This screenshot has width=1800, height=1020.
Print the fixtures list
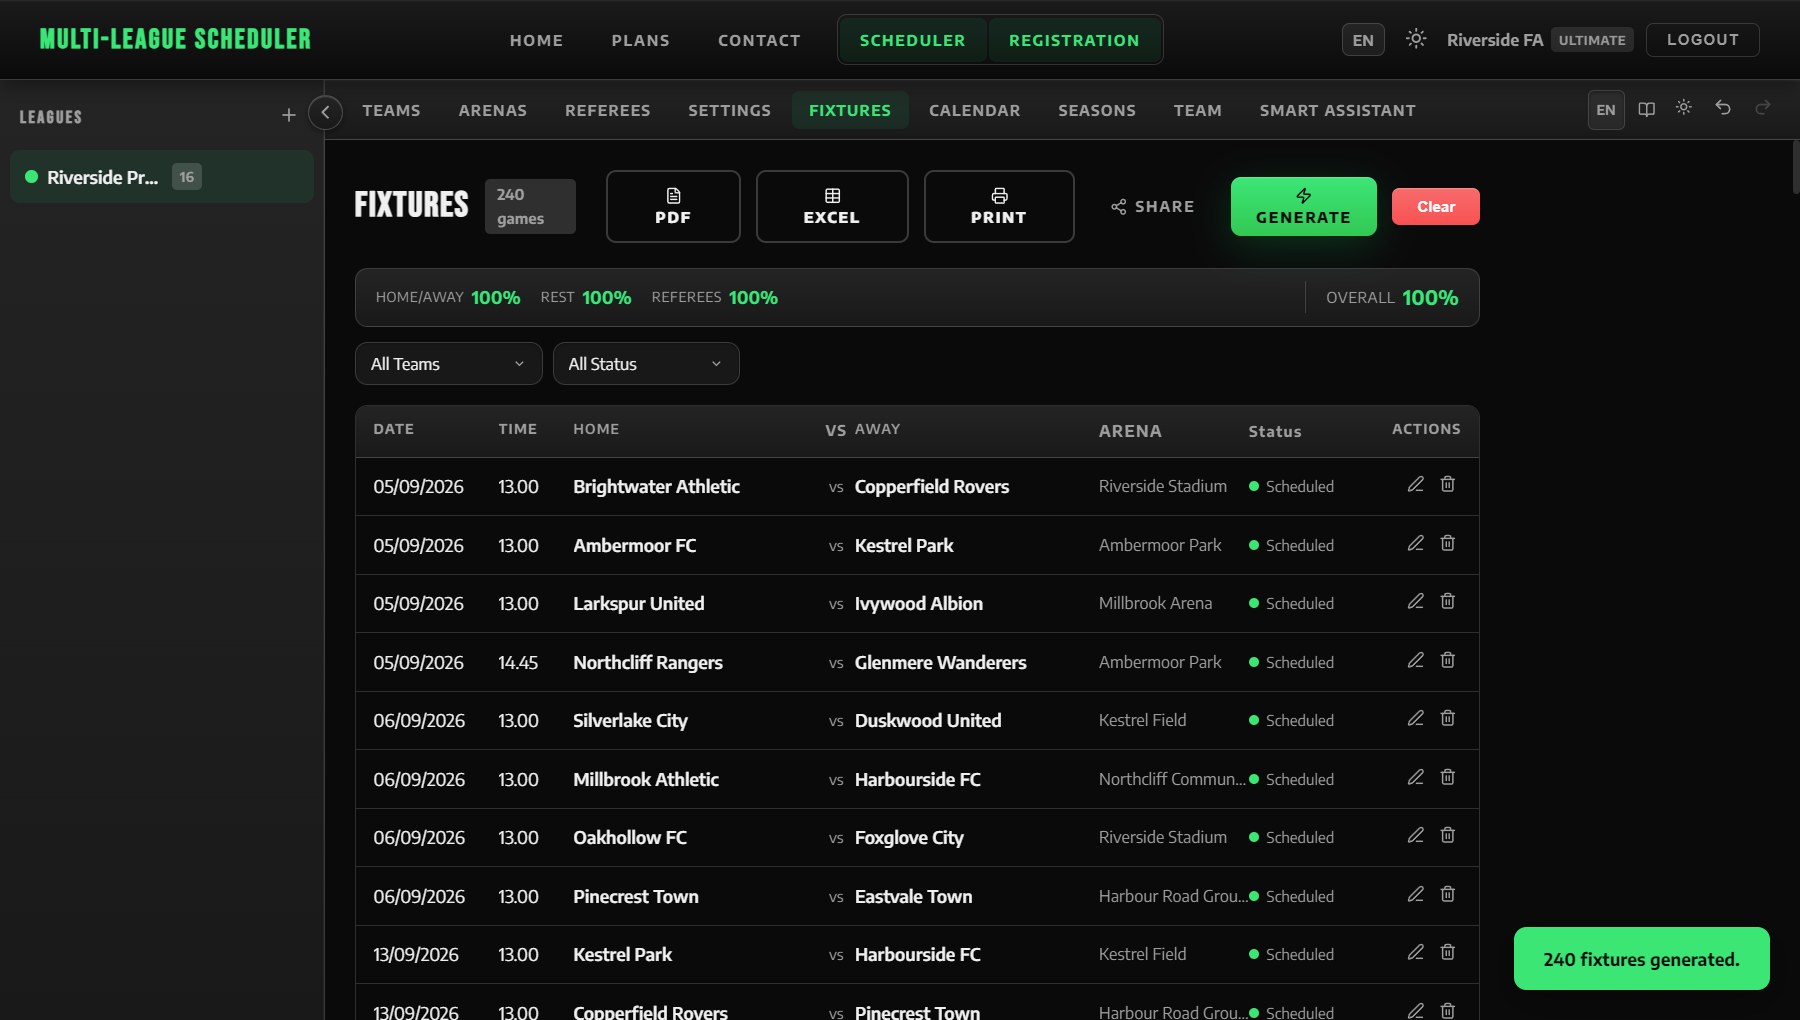point(999,206)
